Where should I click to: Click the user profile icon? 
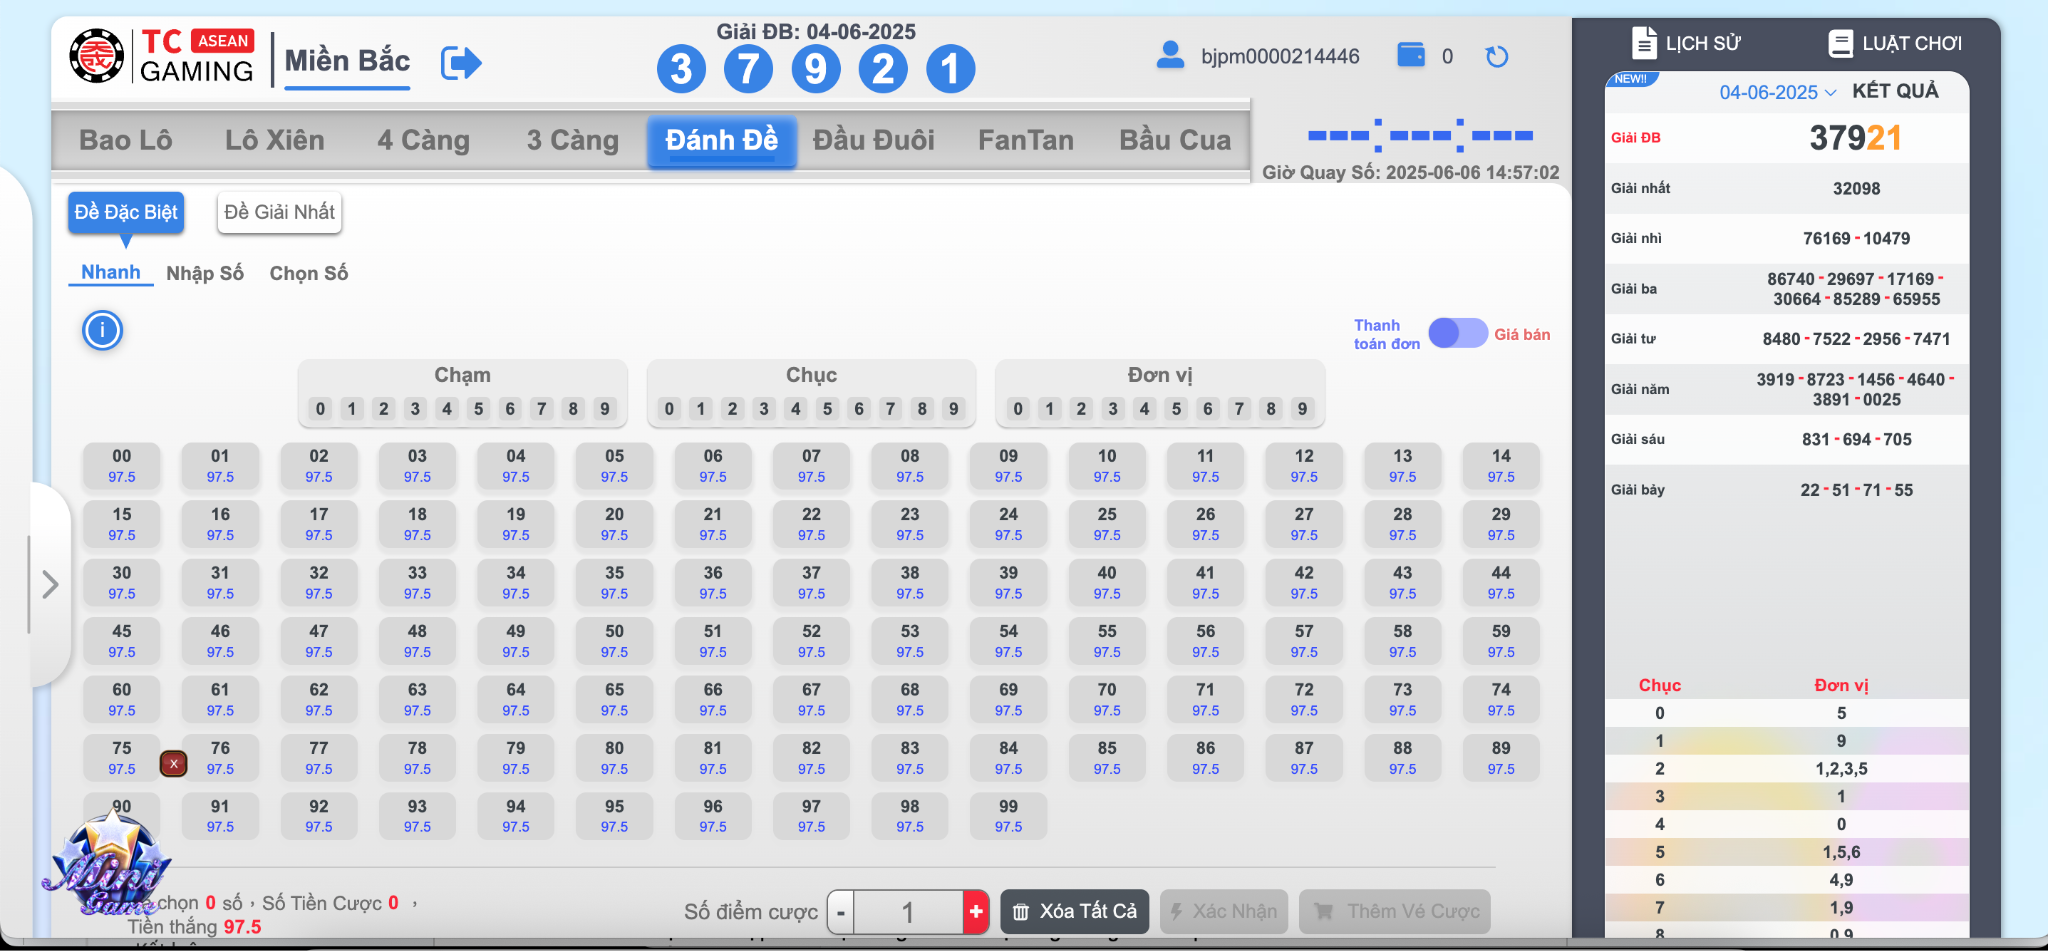click(1169, 55)
